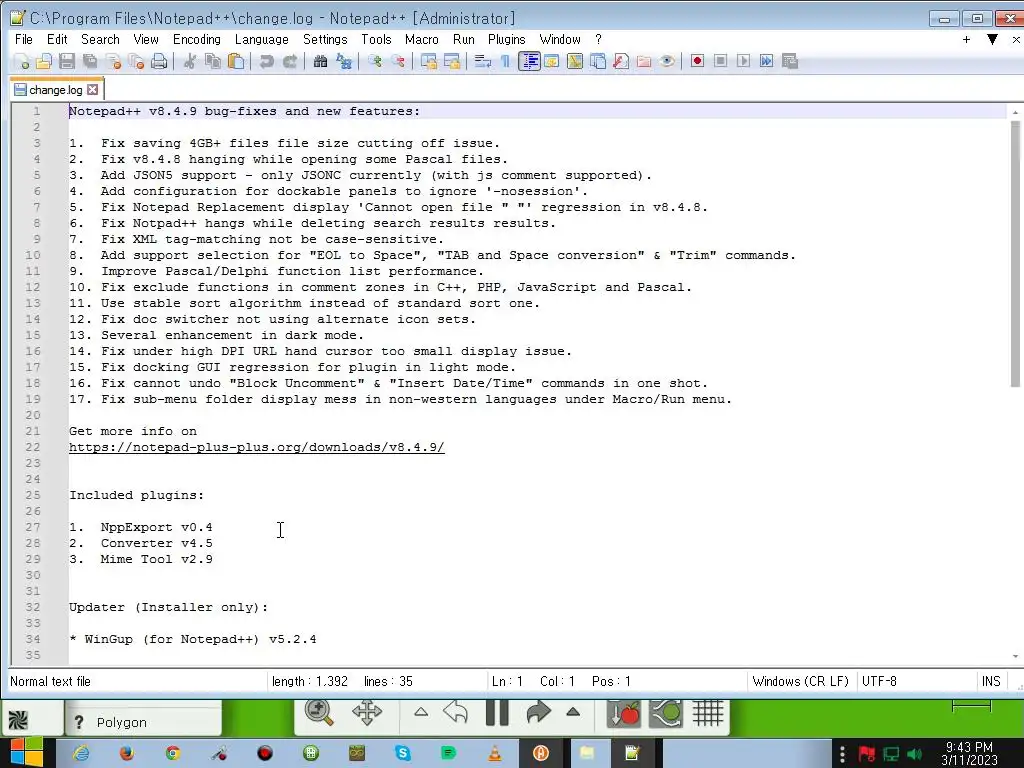This screenshot has width=1024, height=768.
Task: Click the Save recorded macro icon
Action: [790, 61]
